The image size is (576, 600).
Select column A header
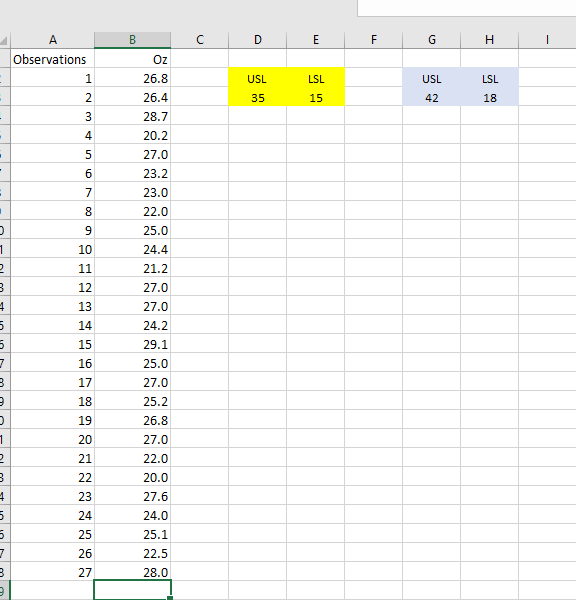coord(52,40)
